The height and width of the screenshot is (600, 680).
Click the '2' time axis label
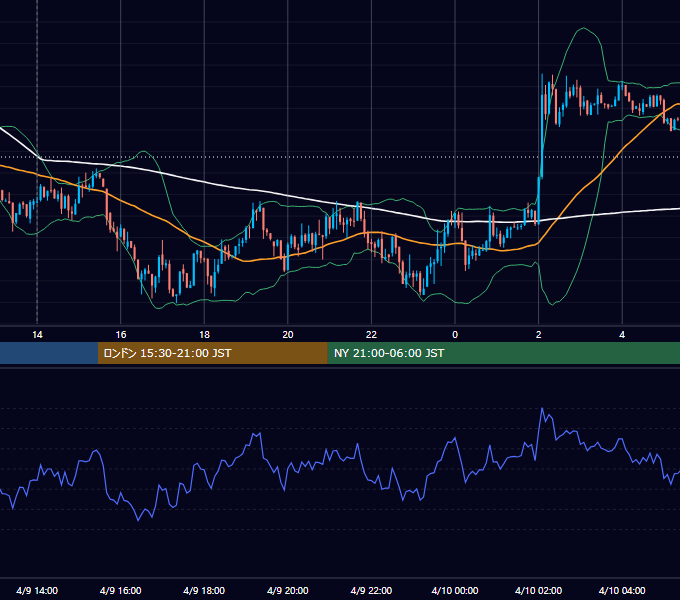[539, 335]
